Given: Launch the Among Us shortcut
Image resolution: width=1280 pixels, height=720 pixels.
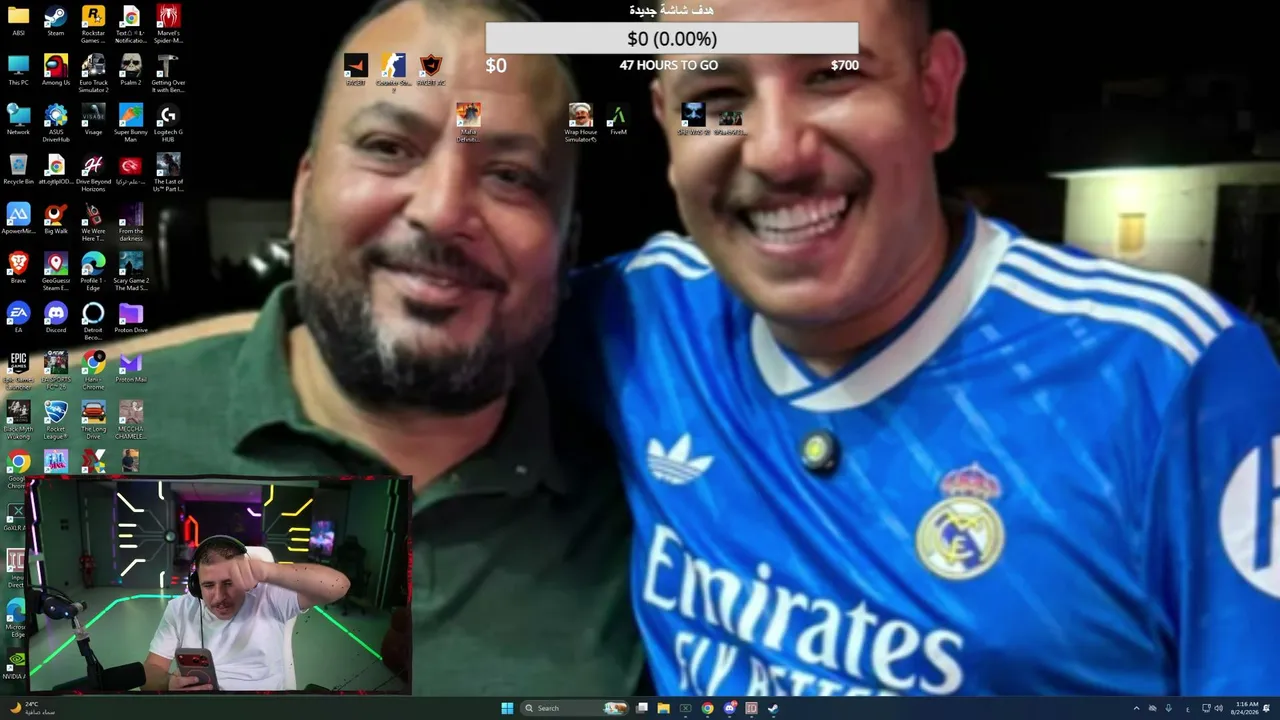Looking at the screenshot, I should [56, 71].
